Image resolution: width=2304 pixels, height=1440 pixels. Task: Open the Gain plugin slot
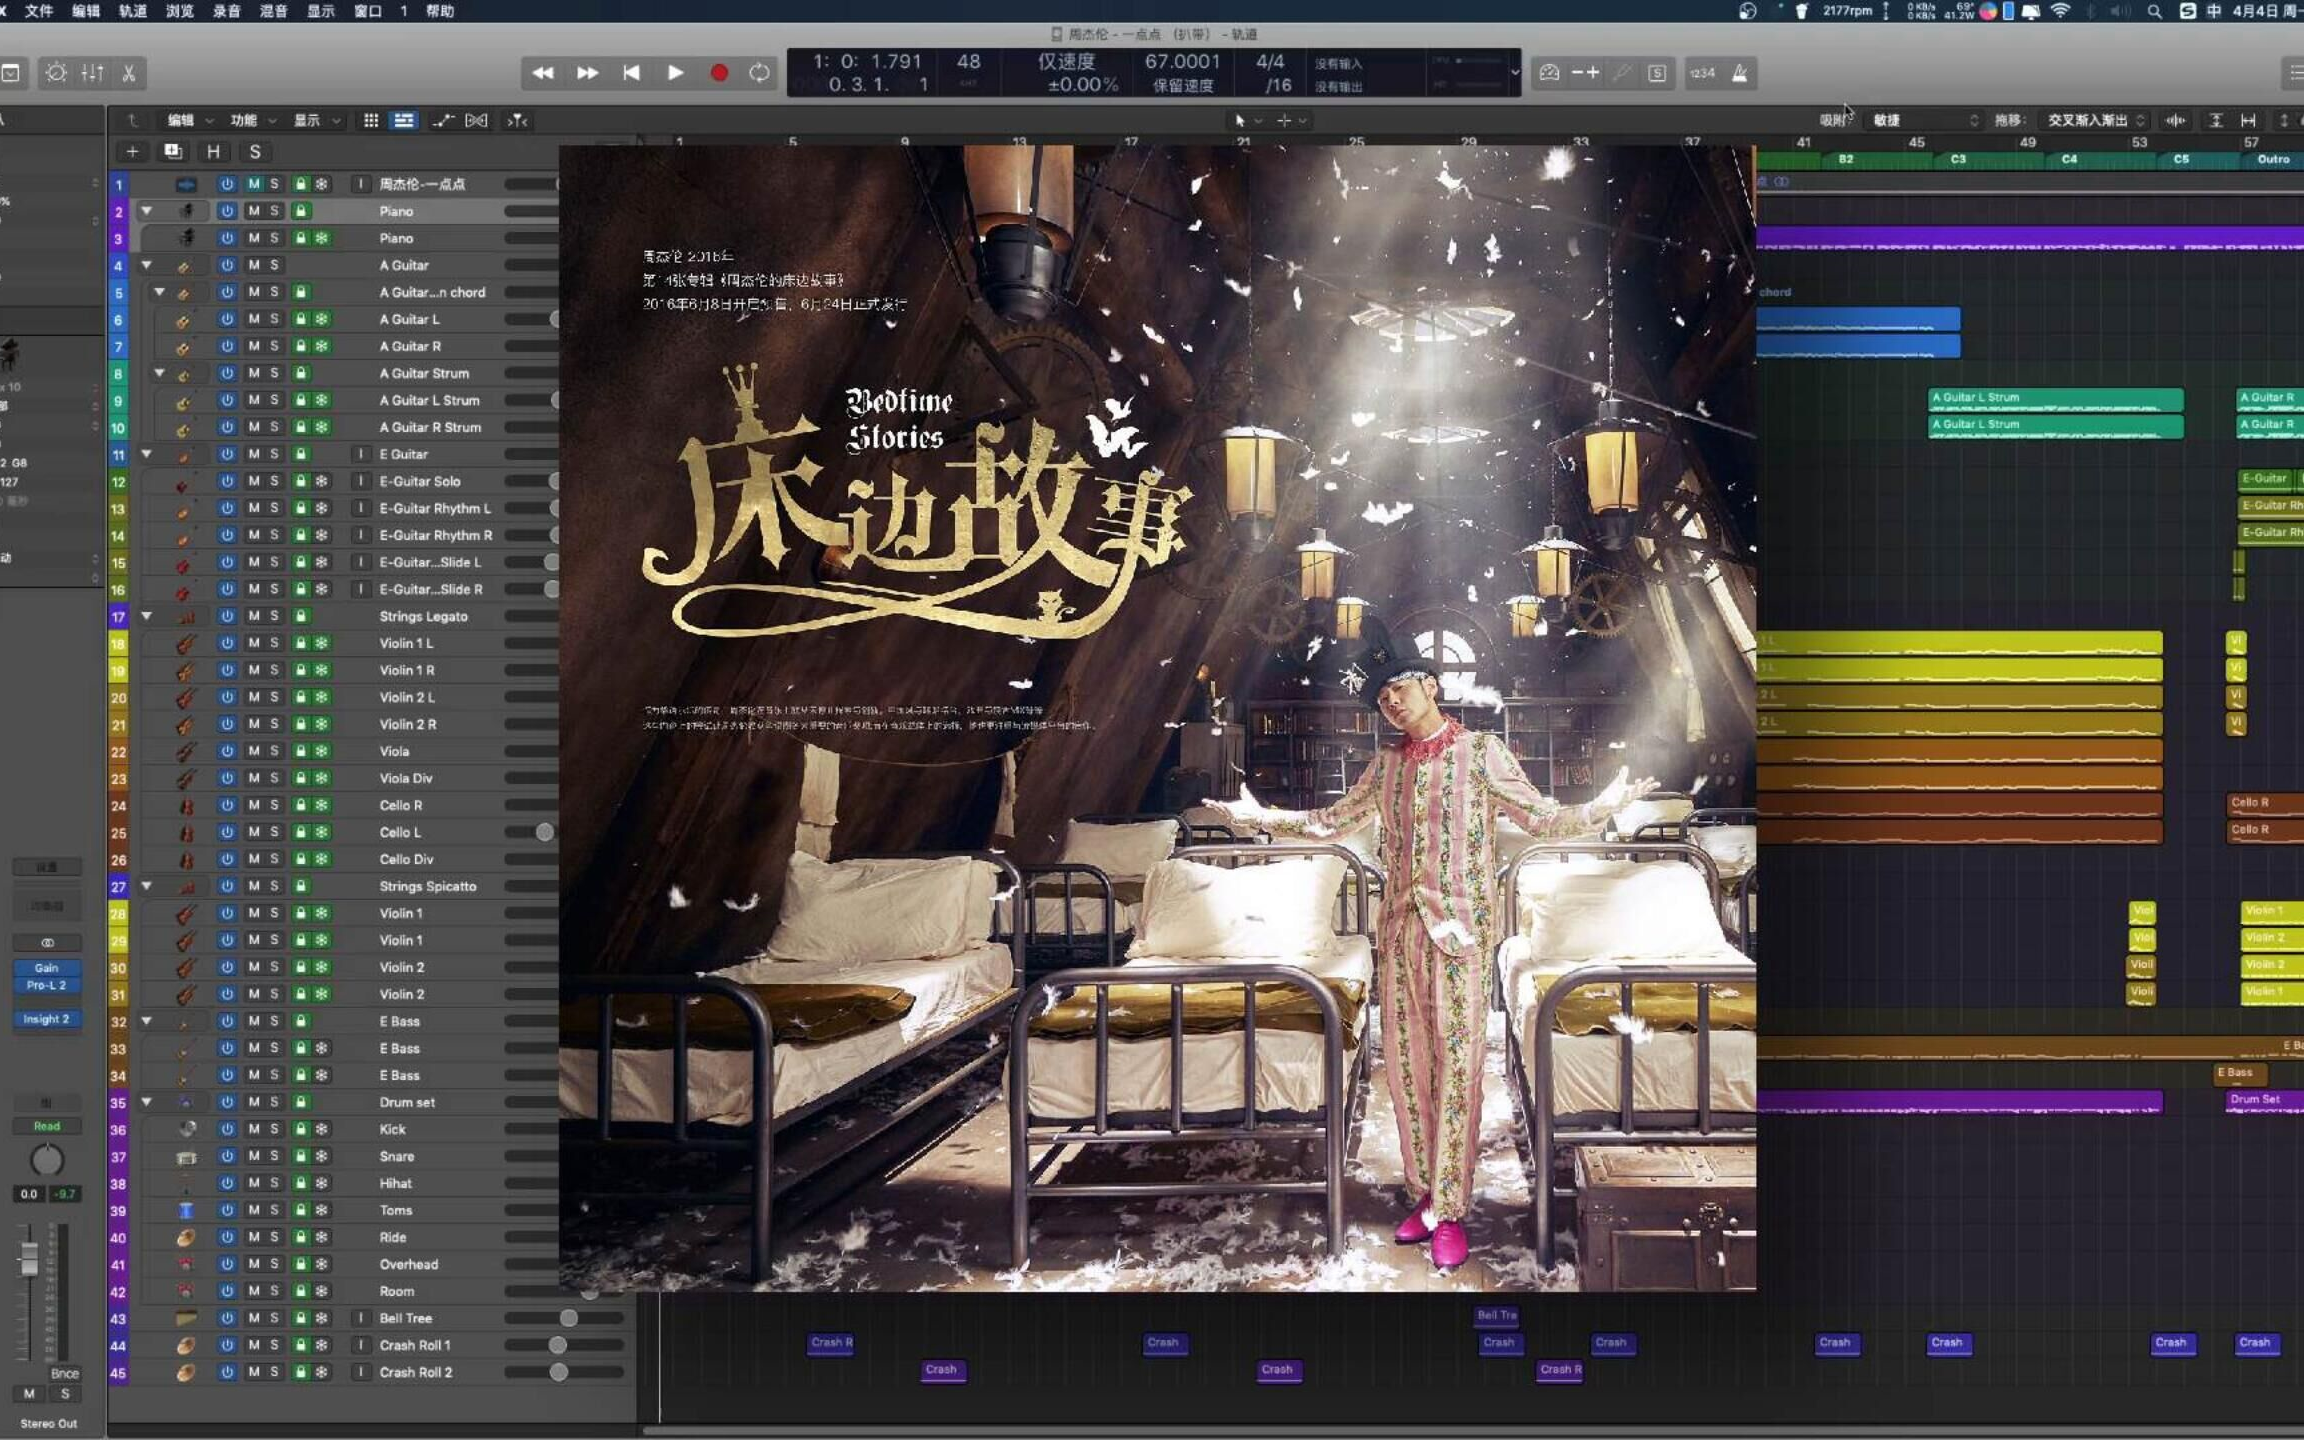point(46,968)
